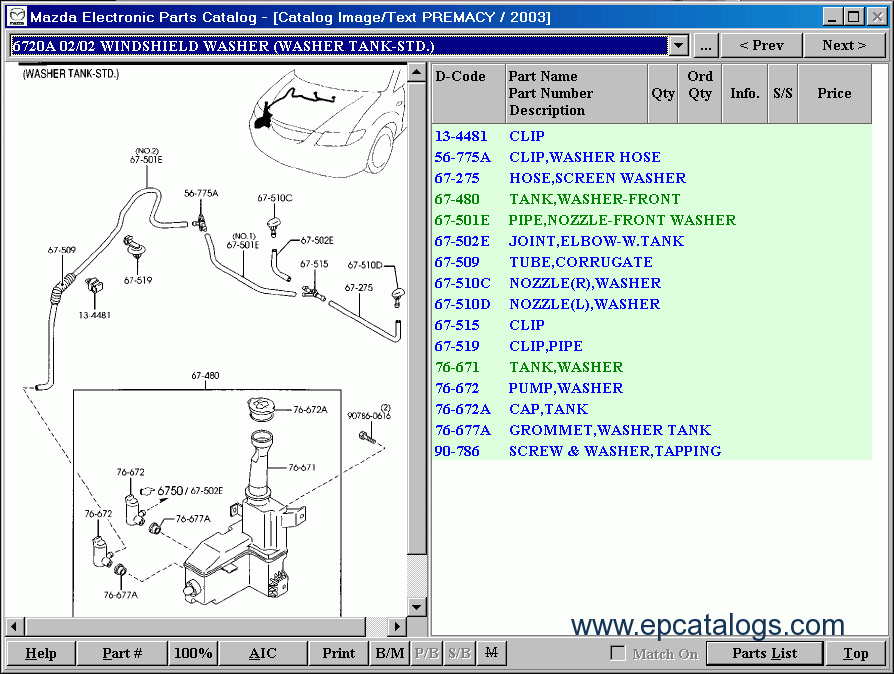Select the 76-672A CAP,TANK row
894x674 pixels.
tap(652, 409)
